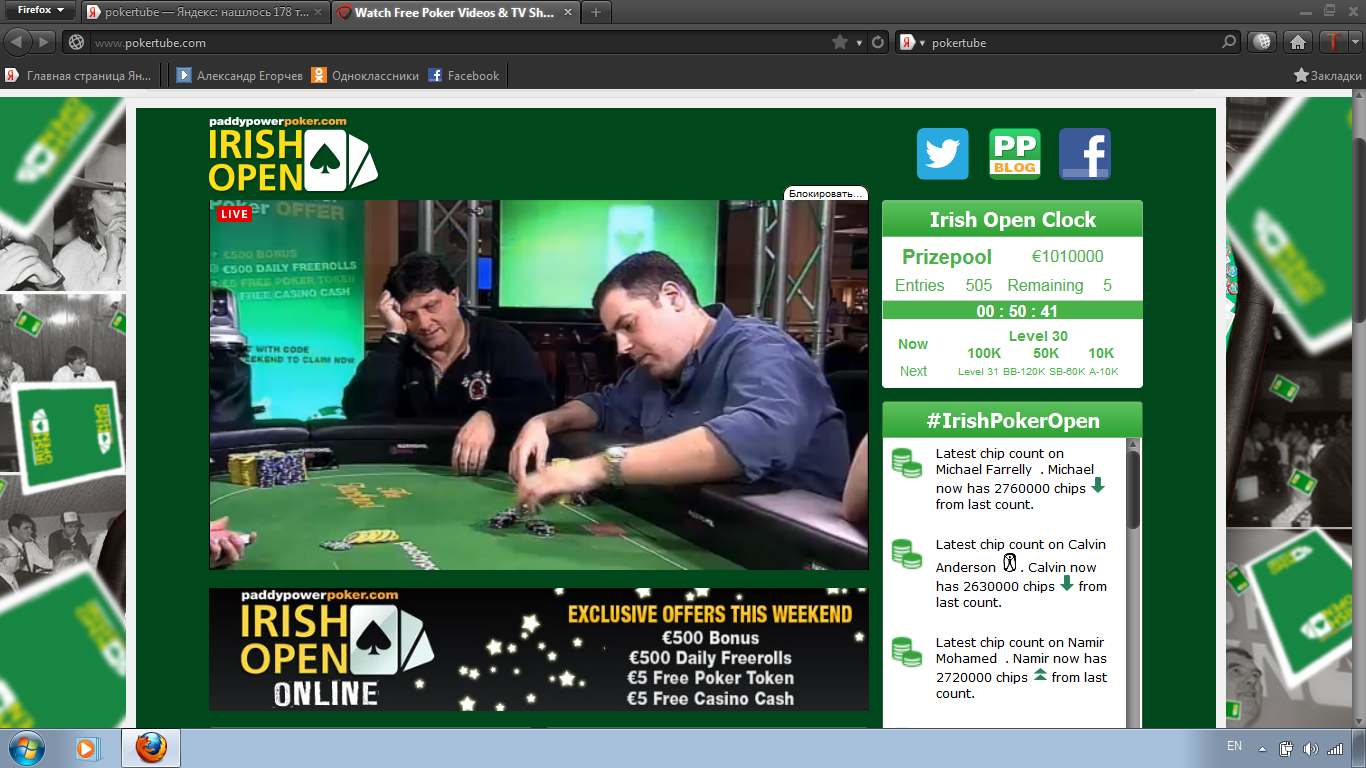1366x768 pixels.
Task: Click the Remaining 5 text
Action: [1059, 285]
